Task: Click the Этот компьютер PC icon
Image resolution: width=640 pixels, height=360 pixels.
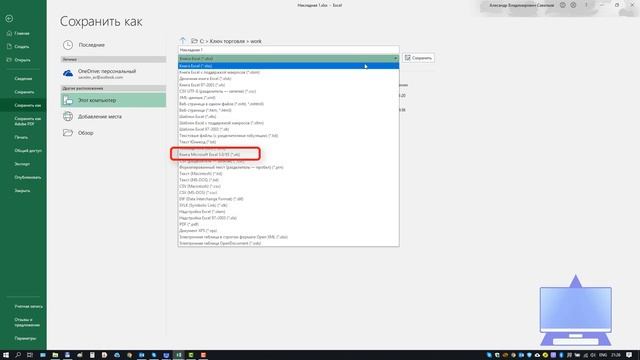Action: point(68,100)
